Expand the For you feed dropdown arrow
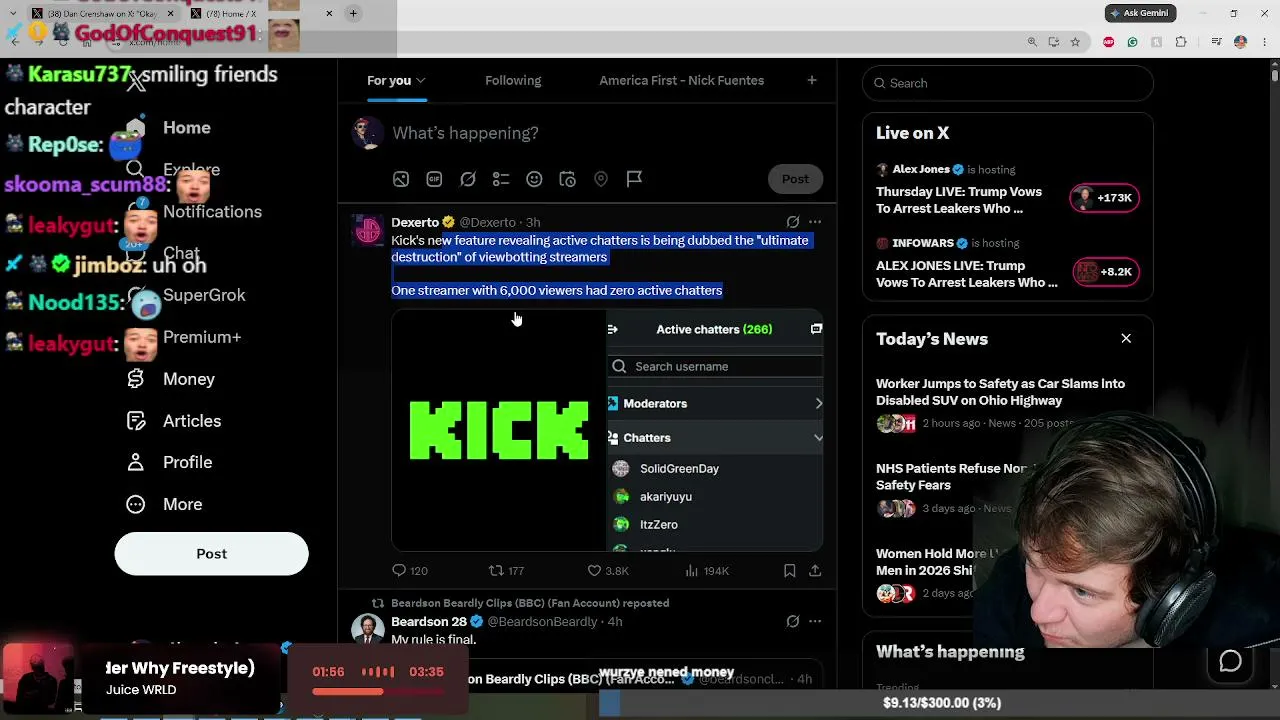1280x720 pixels. [x=421, y=81]
